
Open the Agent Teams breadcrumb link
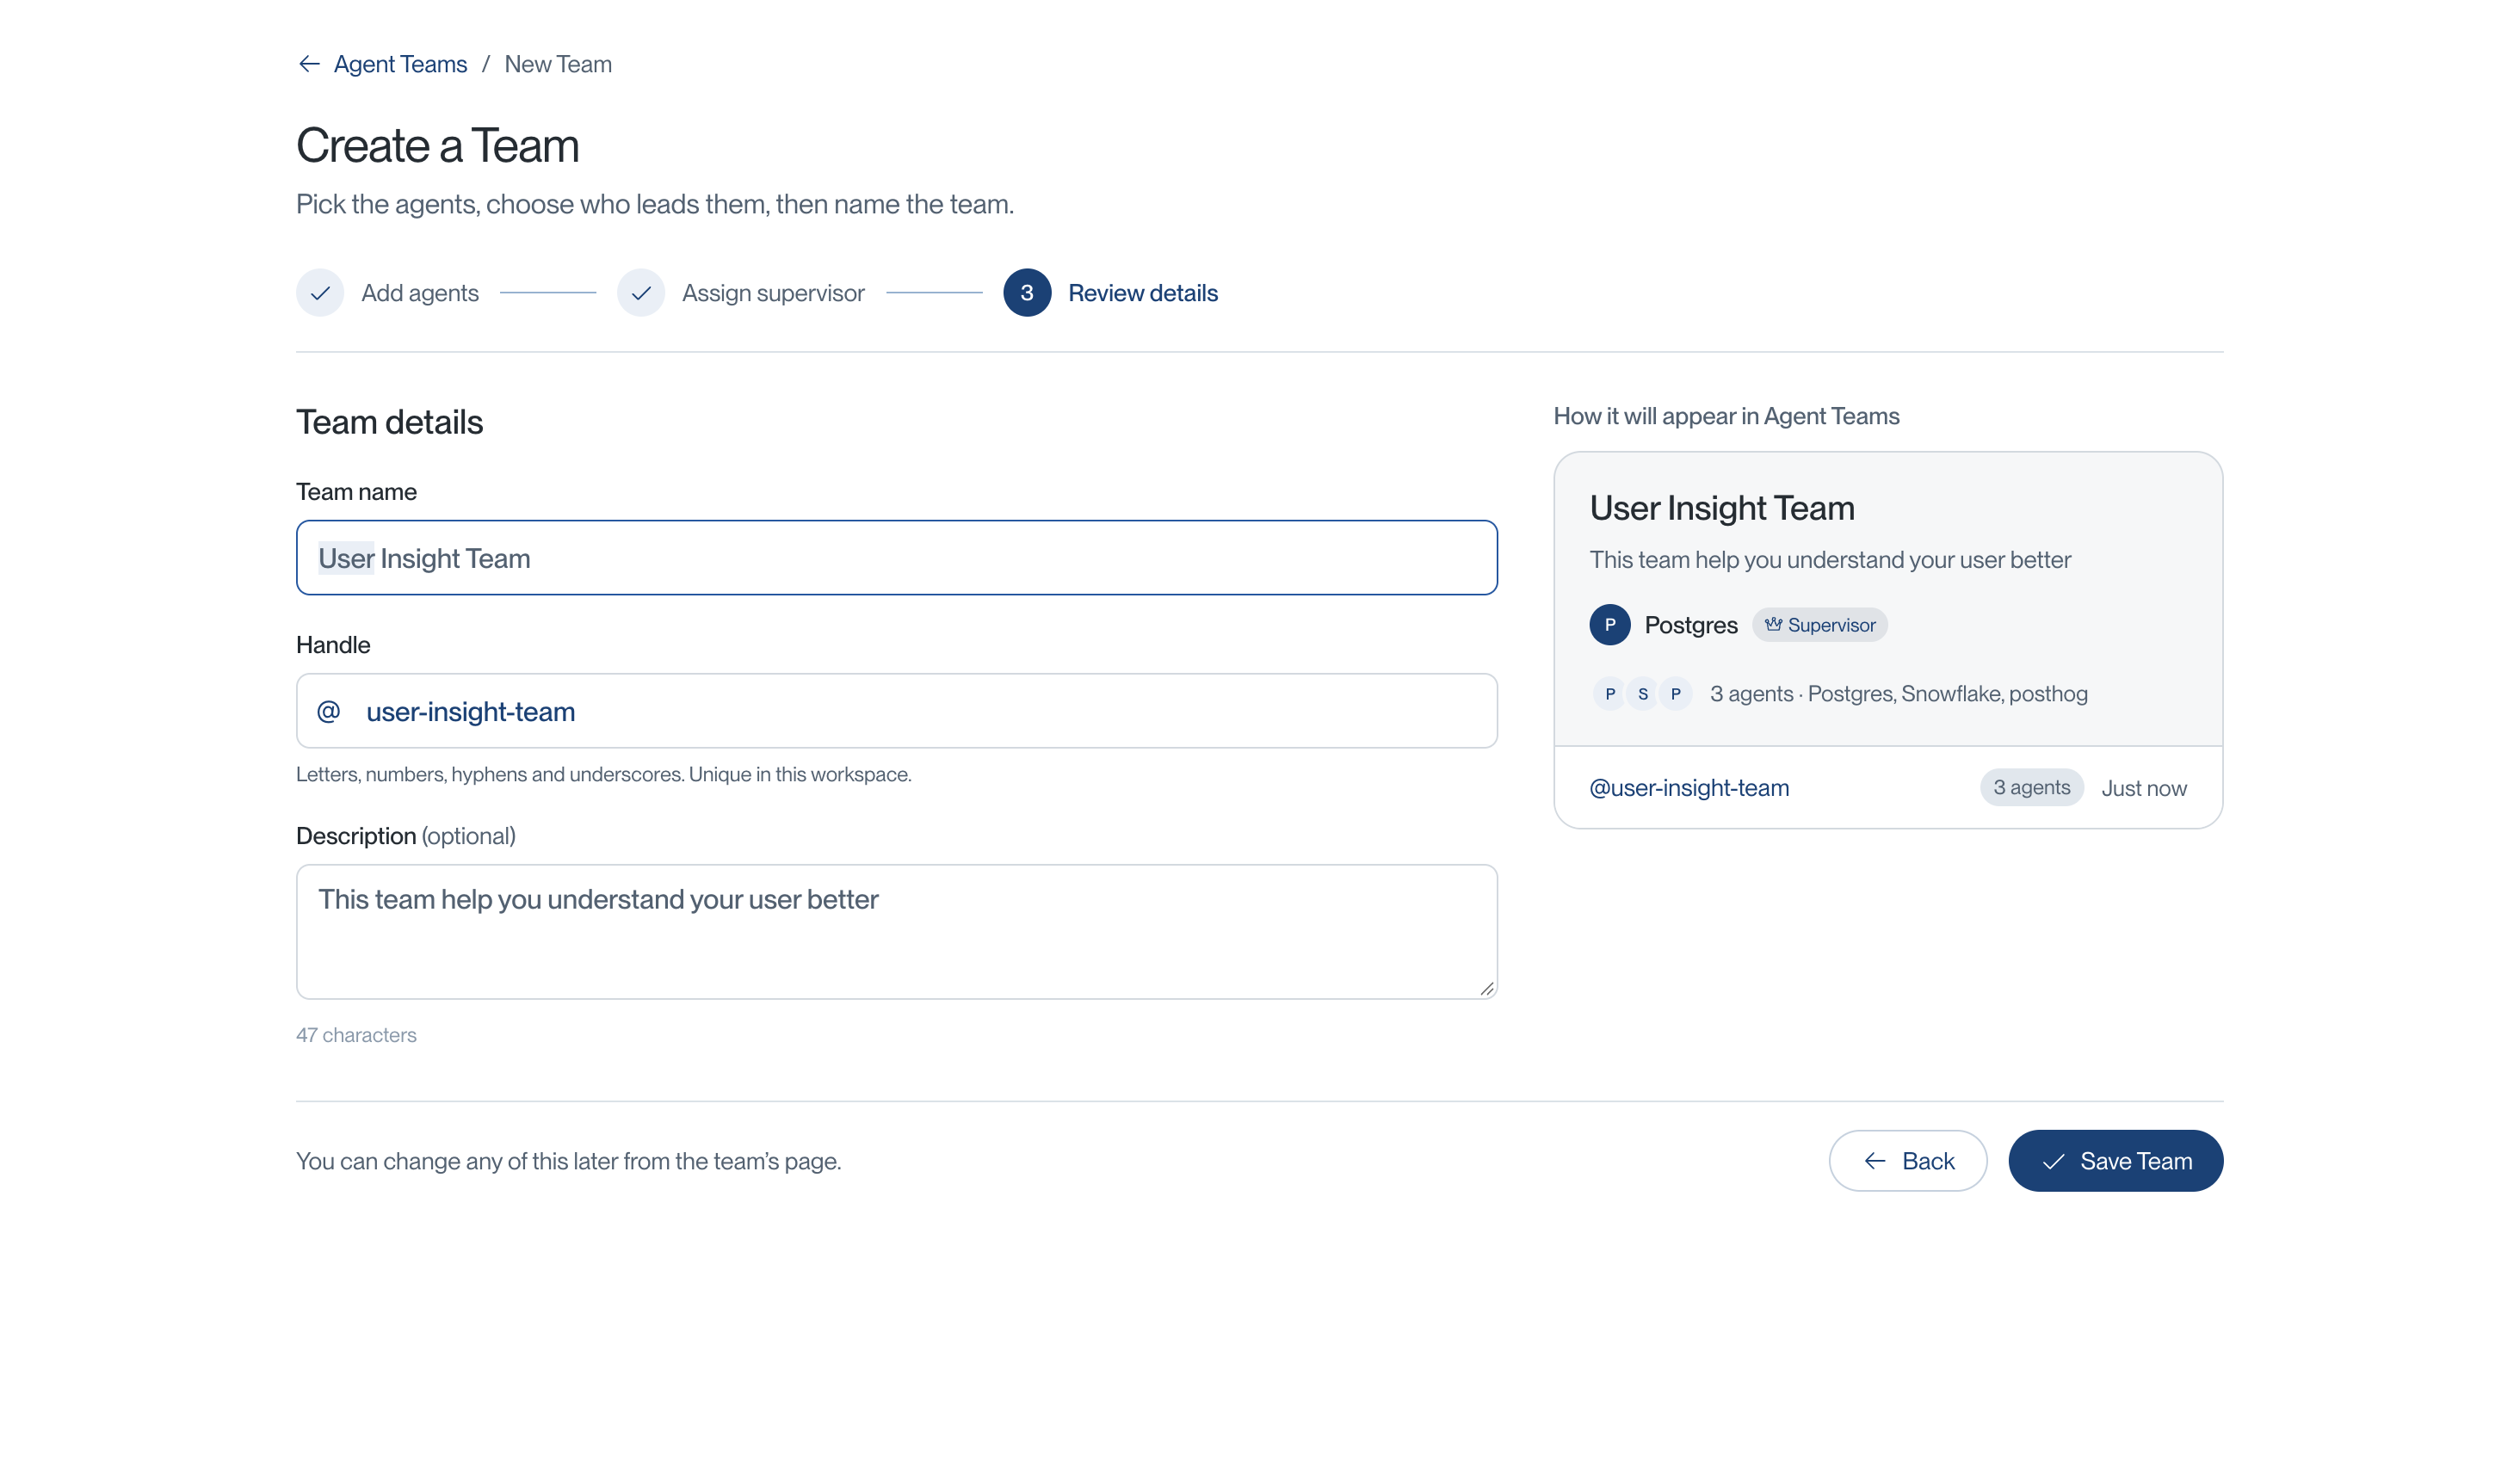[400, 64]
